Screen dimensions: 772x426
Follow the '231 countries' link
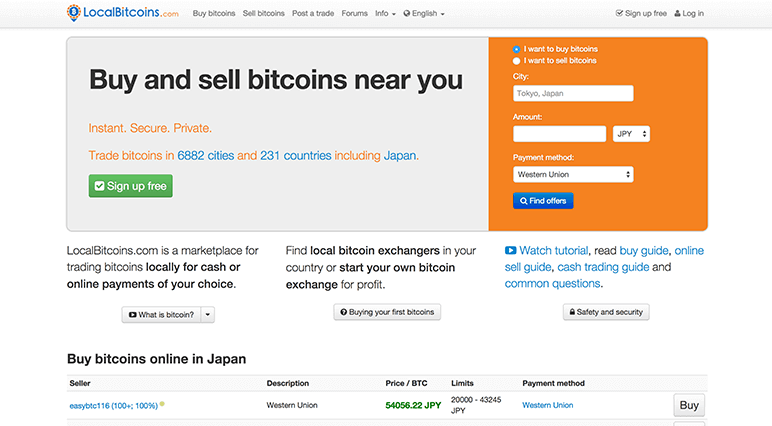(x=295, y=156)
